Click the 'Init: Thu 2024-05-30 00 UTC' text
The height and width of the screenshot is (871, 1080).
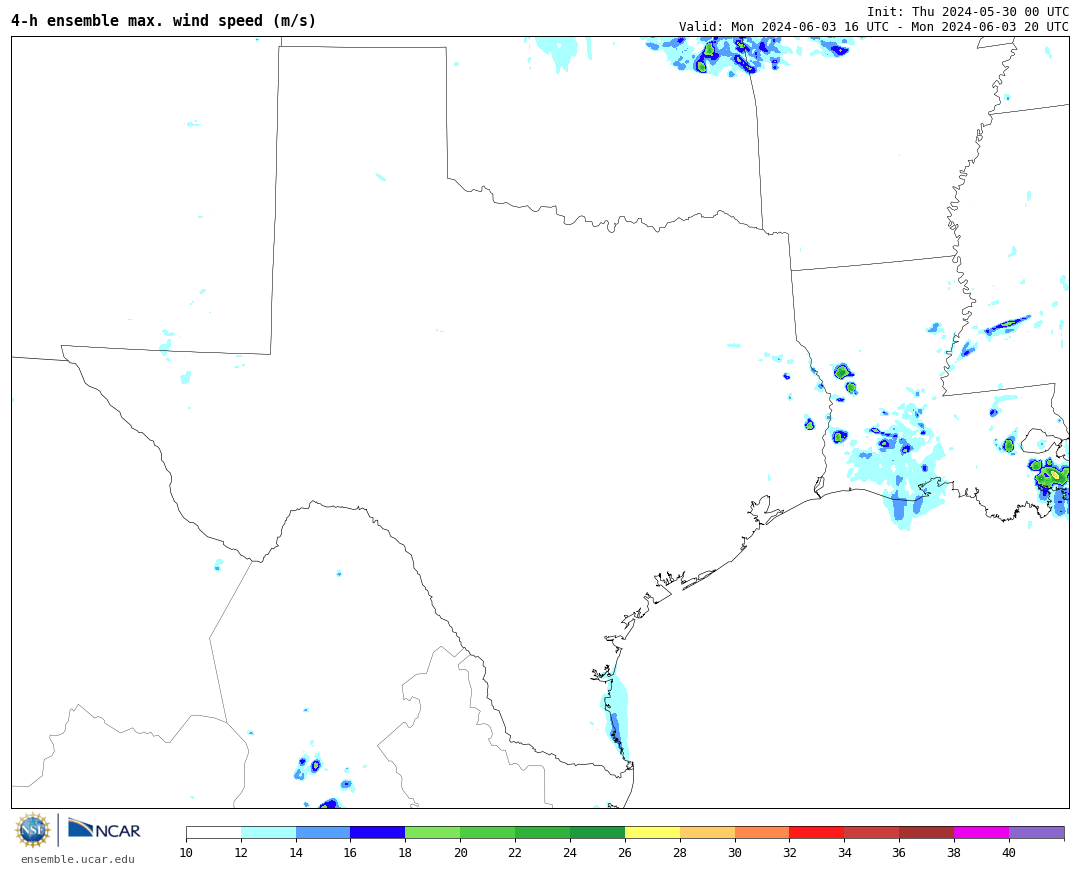coord(968,12)
